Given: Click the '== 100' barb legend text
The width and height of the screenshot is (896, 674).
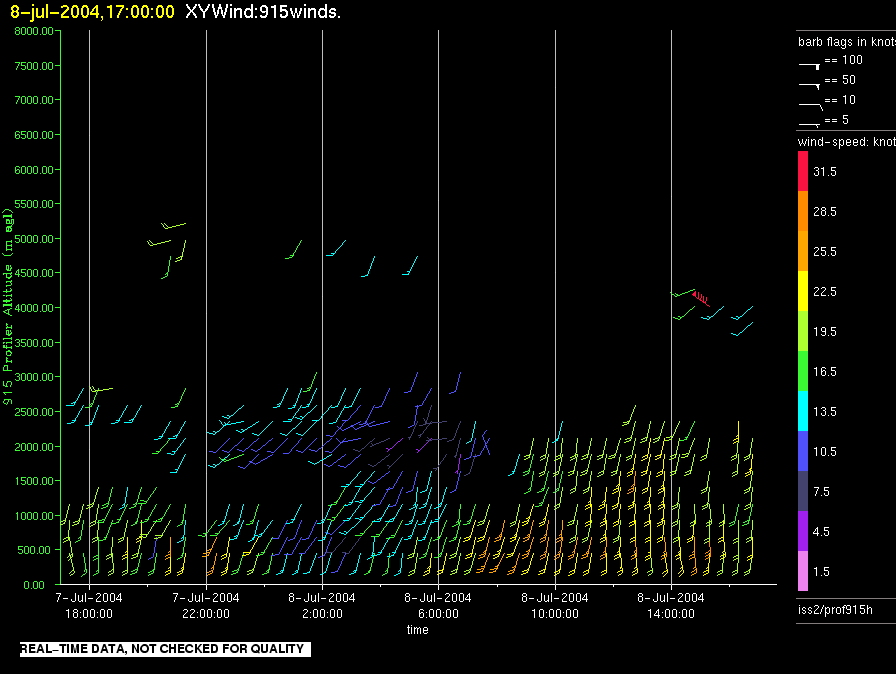Looking at the screenshot, I should point(843,59).
